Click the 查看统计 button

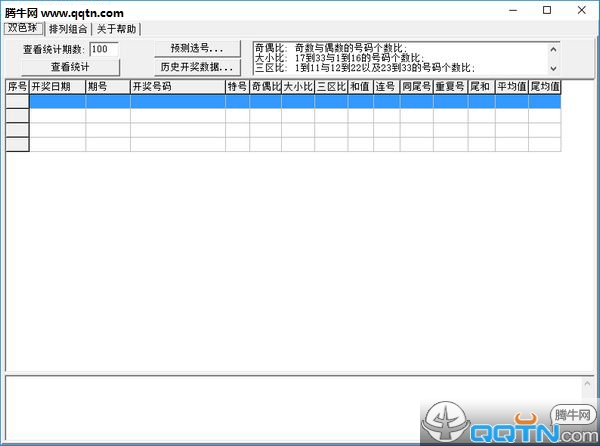(x=70, y=67)
